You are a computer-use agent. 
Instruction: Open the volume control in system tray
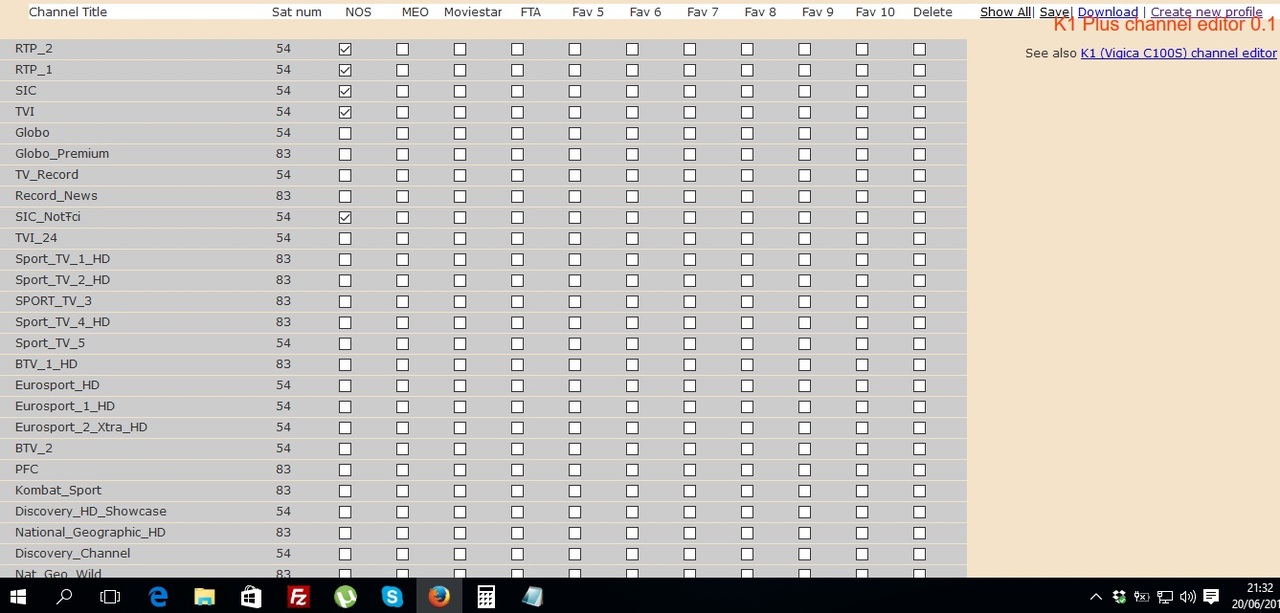[x=1187, y=597]
